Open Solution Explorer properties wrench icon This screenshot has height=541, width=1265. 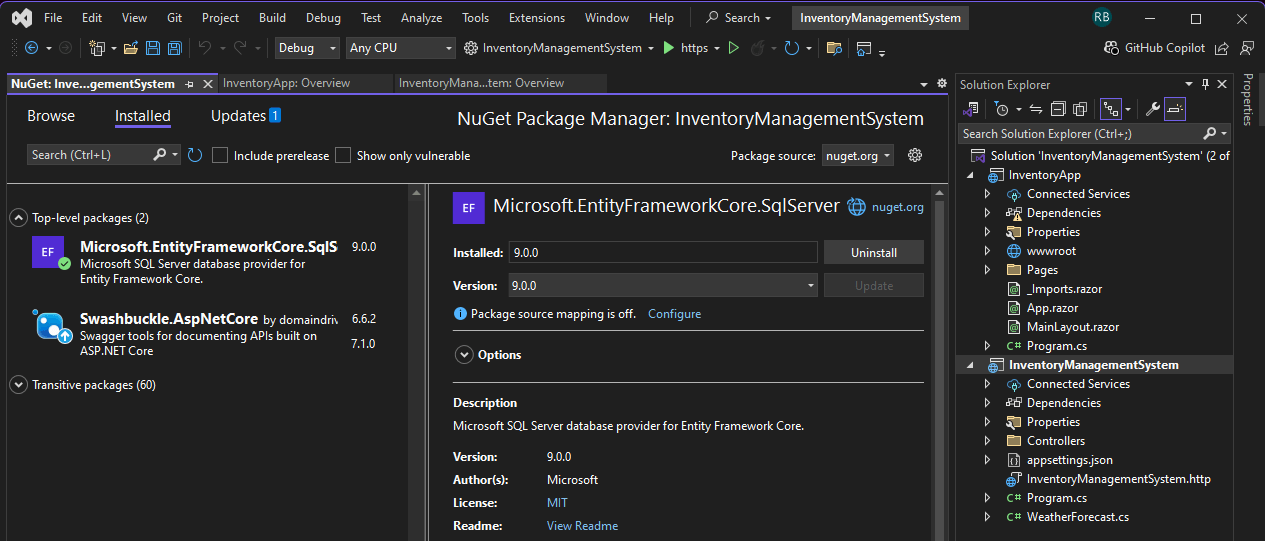[x=1152, y=109]
